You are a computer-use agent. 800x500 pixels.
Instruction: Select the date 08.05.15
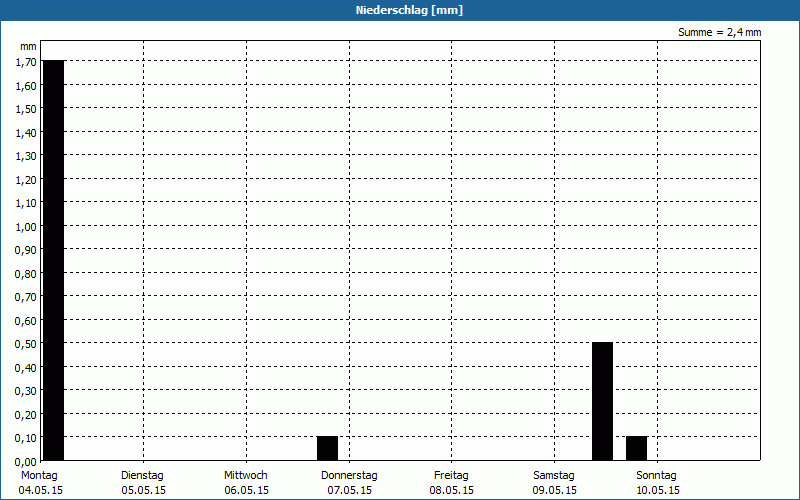pos(452,490)
